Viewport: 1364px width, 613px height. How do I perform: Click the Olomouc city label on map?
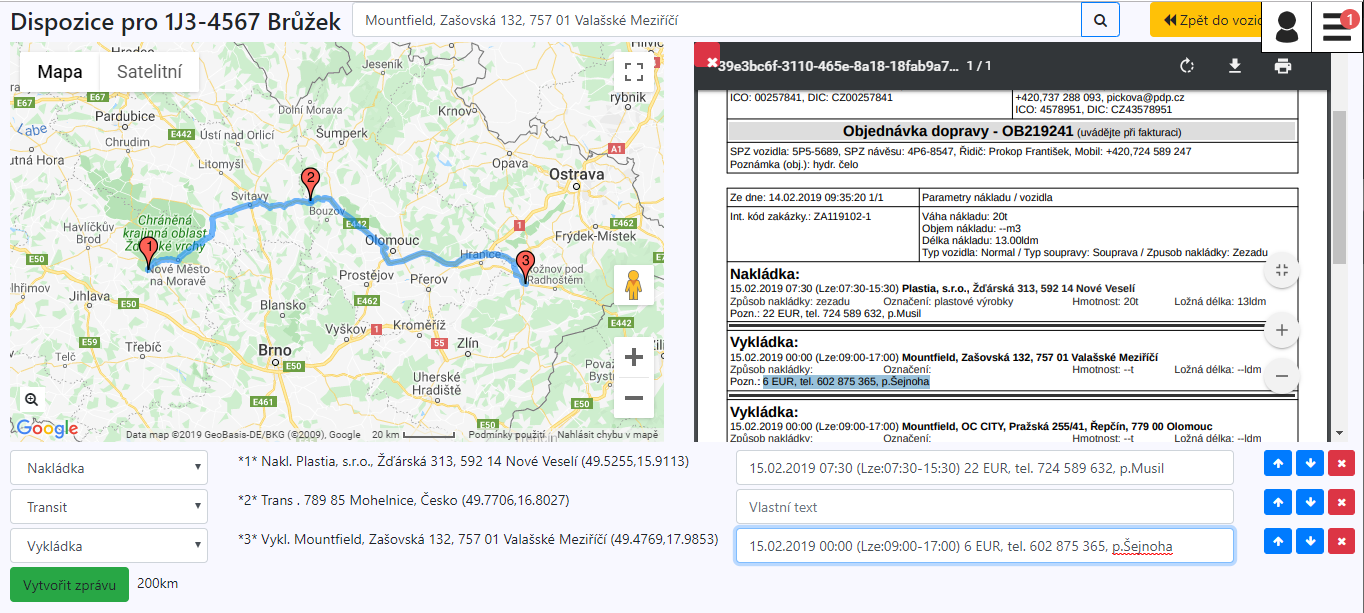click(392, 241)
